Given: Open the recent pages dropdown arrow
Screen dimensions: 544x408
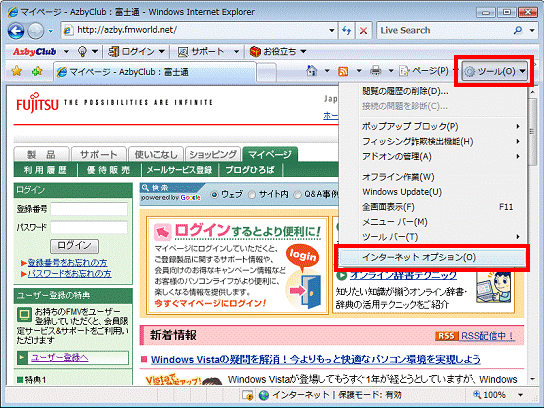Looking at the screenshot, I should 51,31.
